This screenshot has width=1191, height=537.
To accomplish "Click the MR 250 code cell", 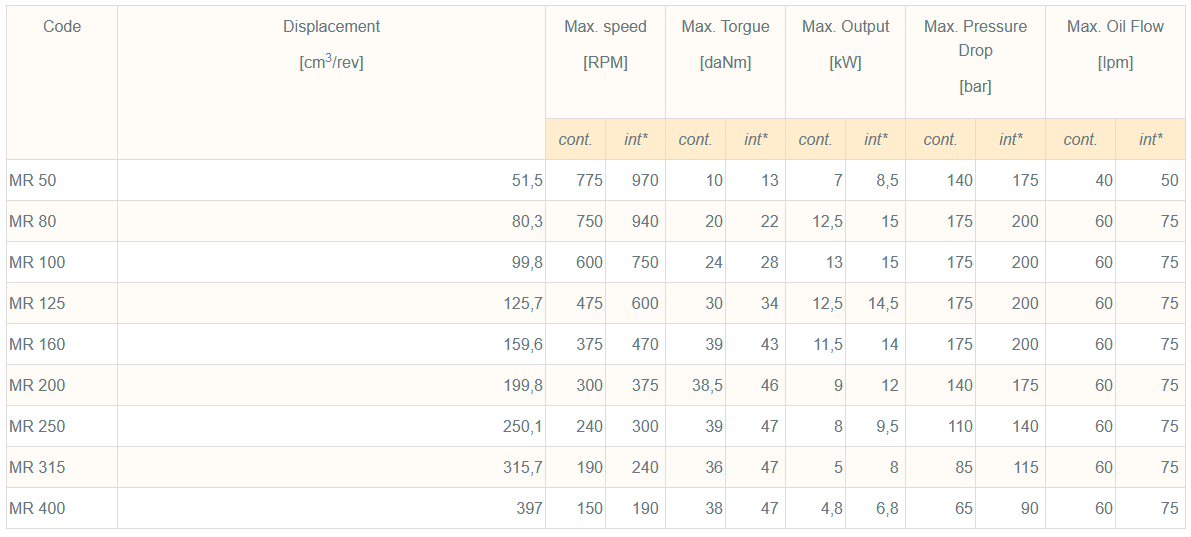I will click(37, 427).
